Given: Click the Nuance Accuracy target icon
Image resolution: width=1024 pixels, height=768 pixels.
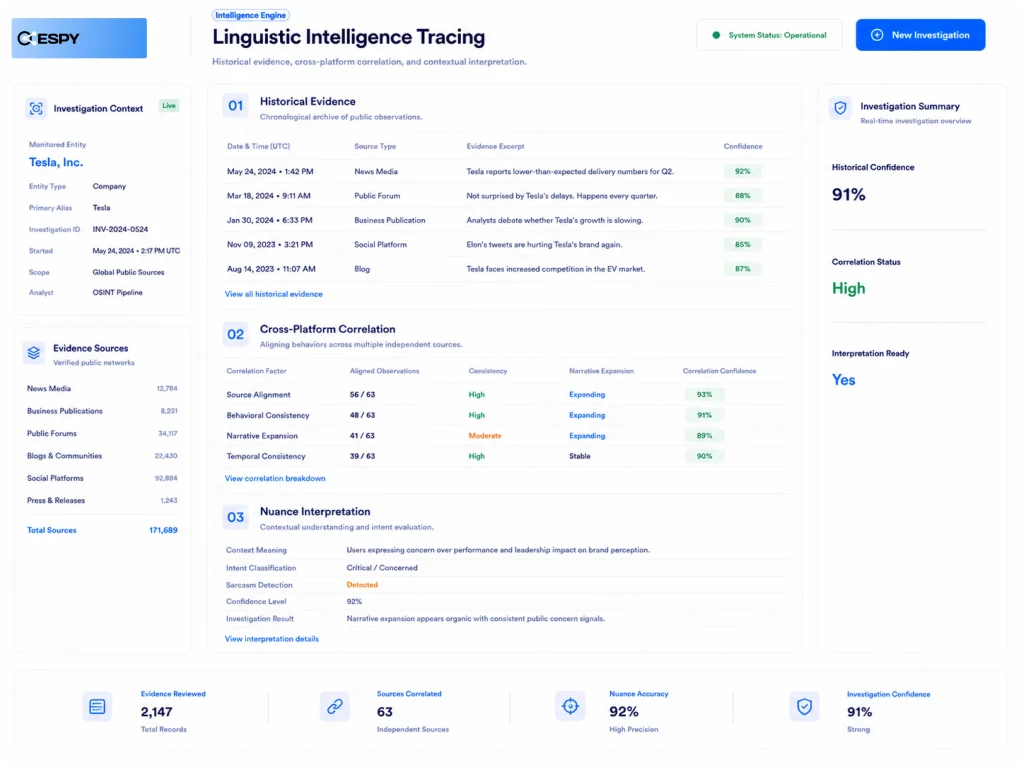Looking at the screenshot, I should pos(570,706).
